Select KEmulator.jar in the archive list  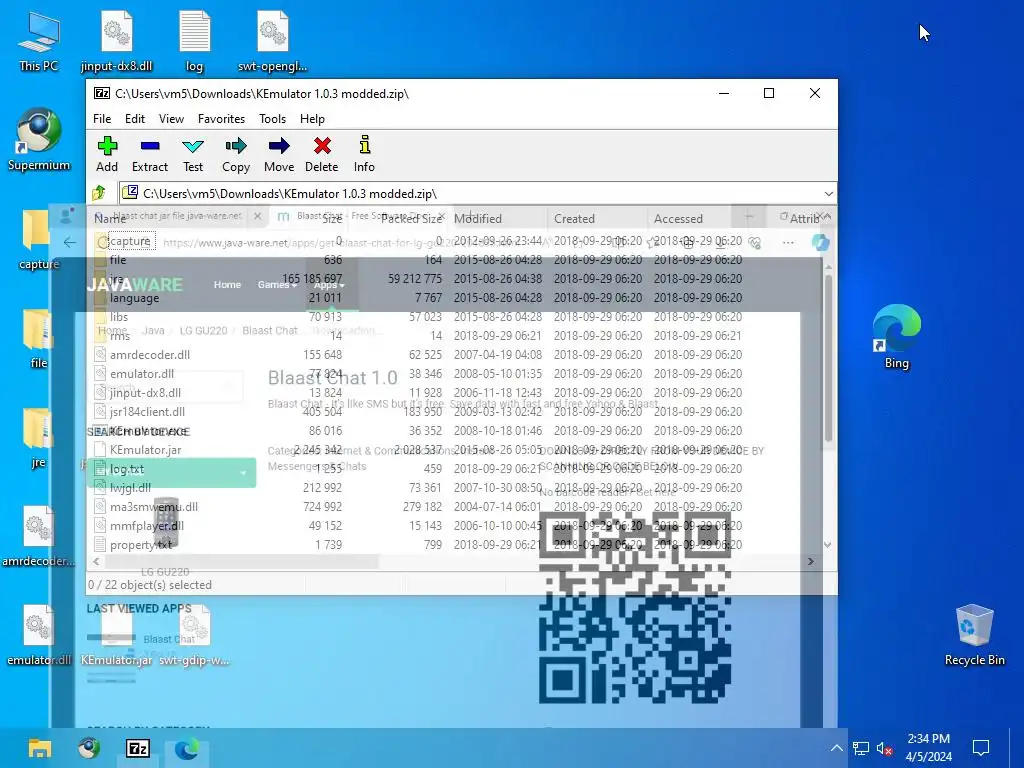click(x=146, y=450)
